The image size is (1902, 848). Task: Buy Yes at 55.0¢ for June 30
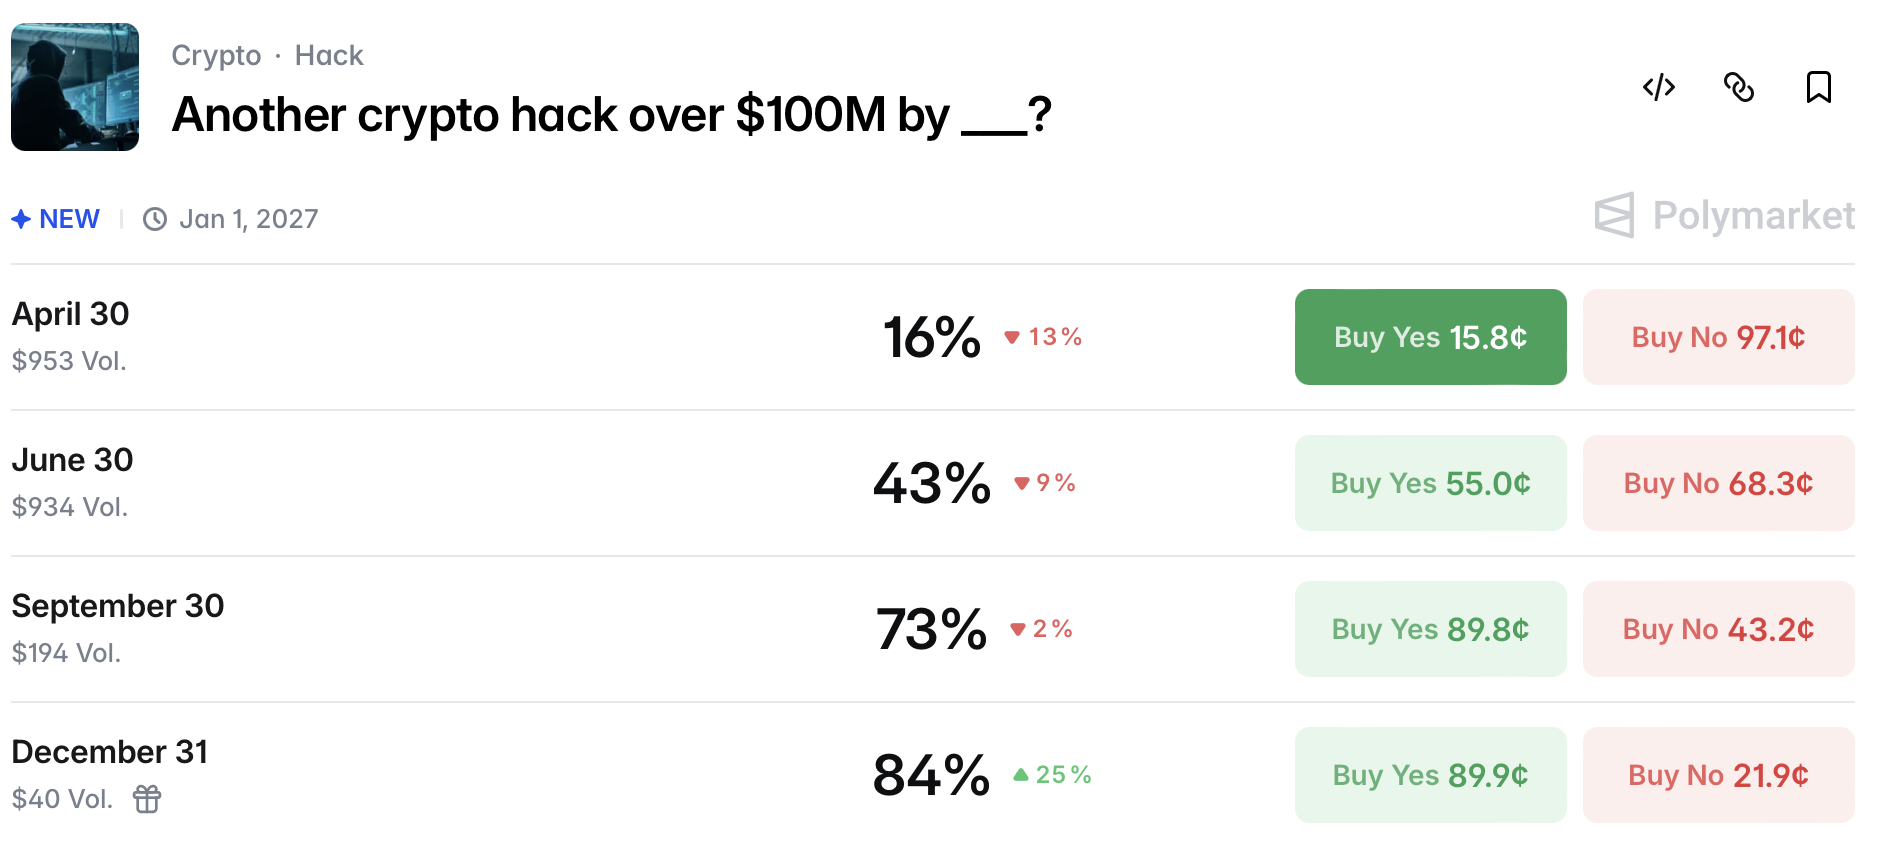(x=1430, y=483)
